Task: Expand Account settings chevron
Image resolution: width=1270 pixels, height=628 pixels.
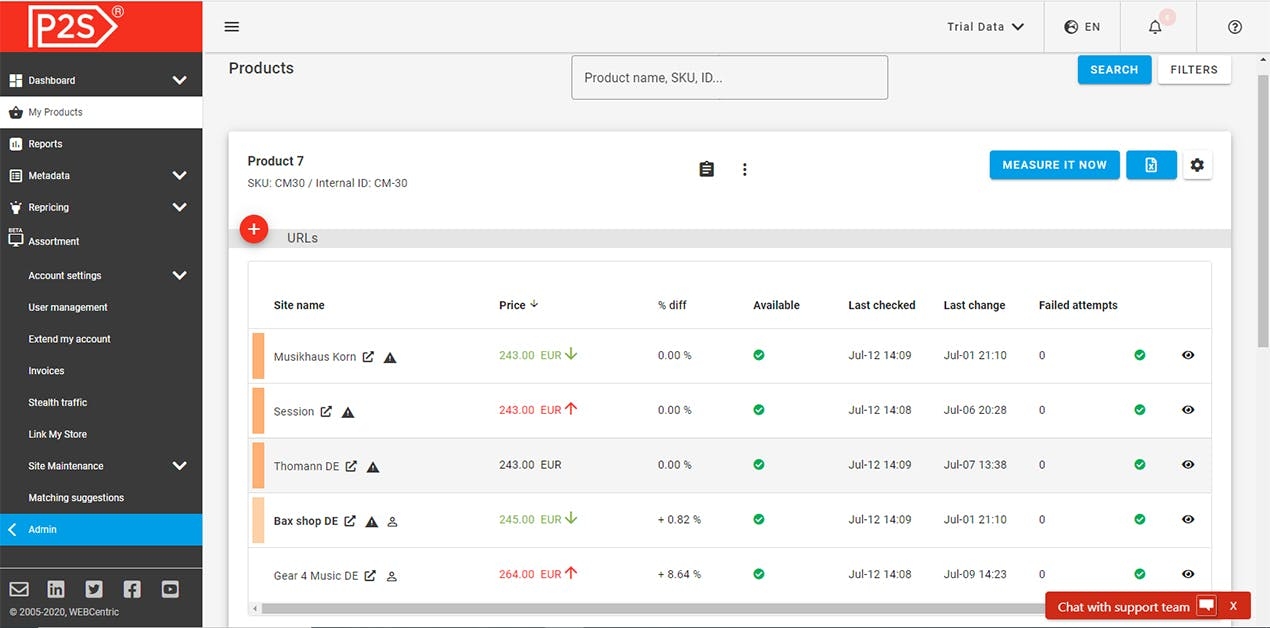Action: pos(179,275)
